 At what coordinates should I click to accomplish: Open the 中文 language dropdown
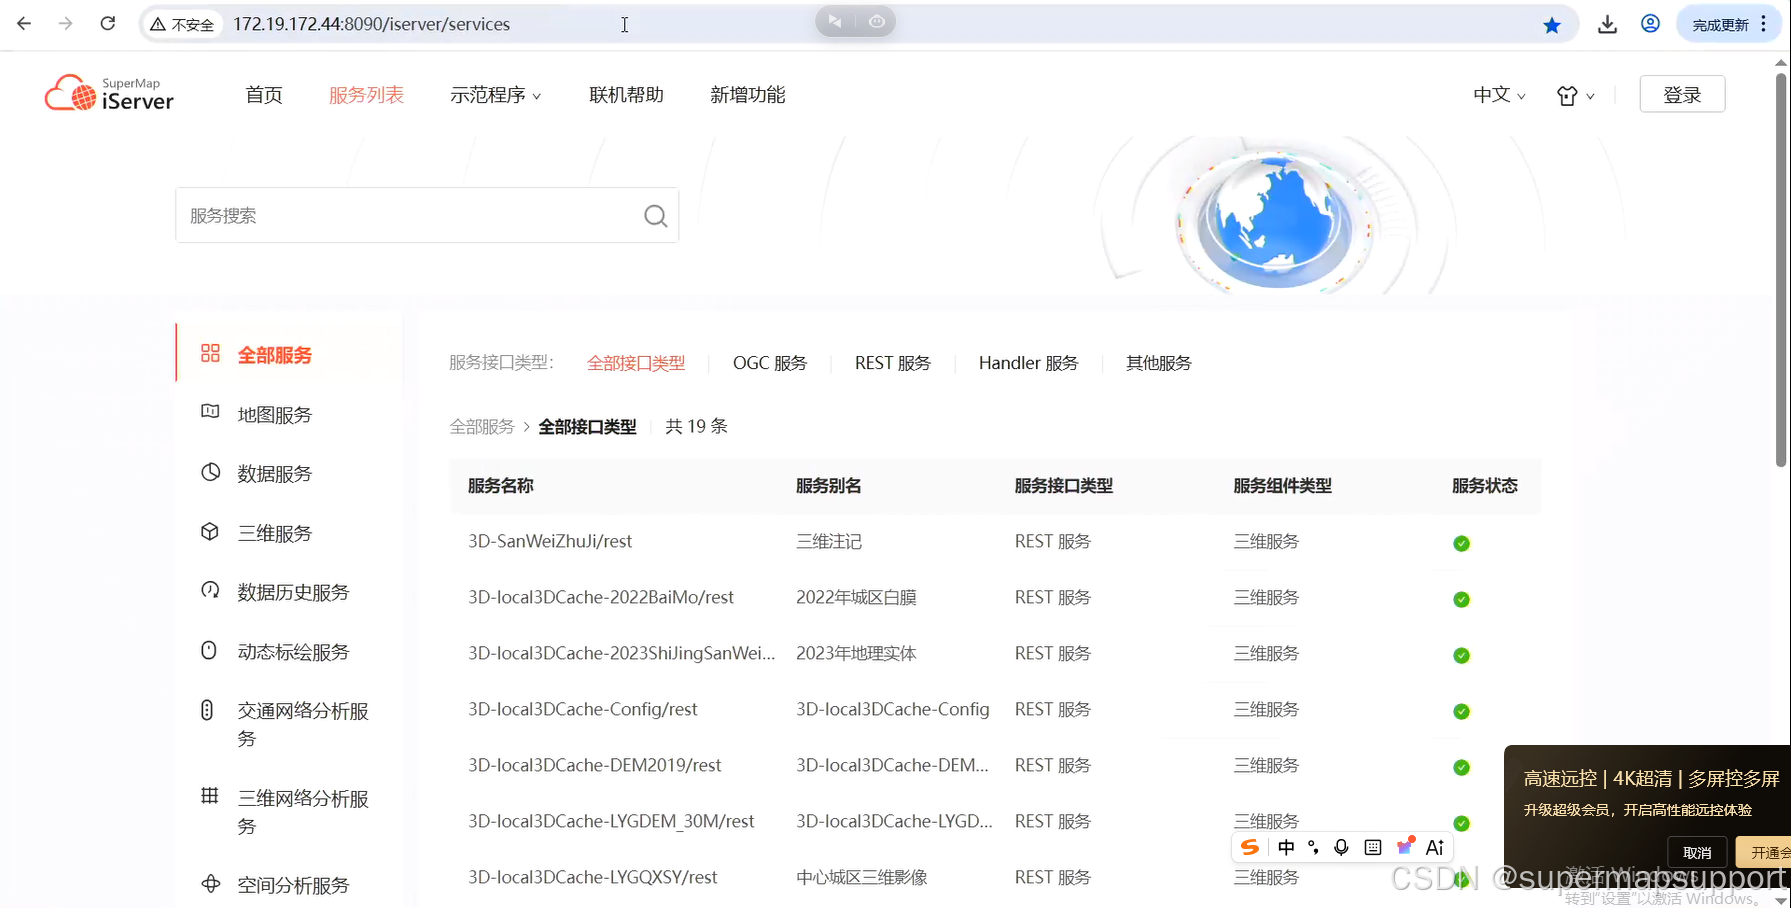click(1500, 95)
